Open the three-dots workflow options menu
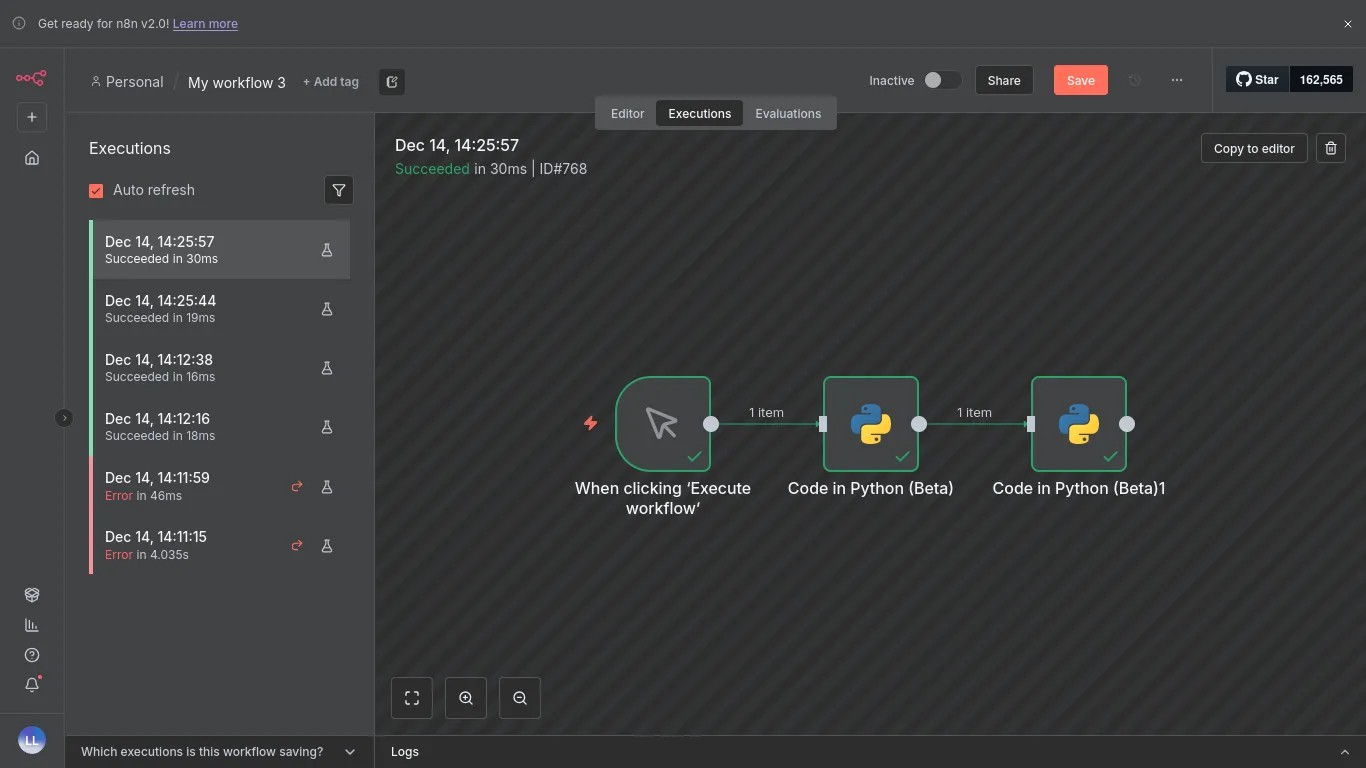 pyautogui.click(x=1177, y=80)
